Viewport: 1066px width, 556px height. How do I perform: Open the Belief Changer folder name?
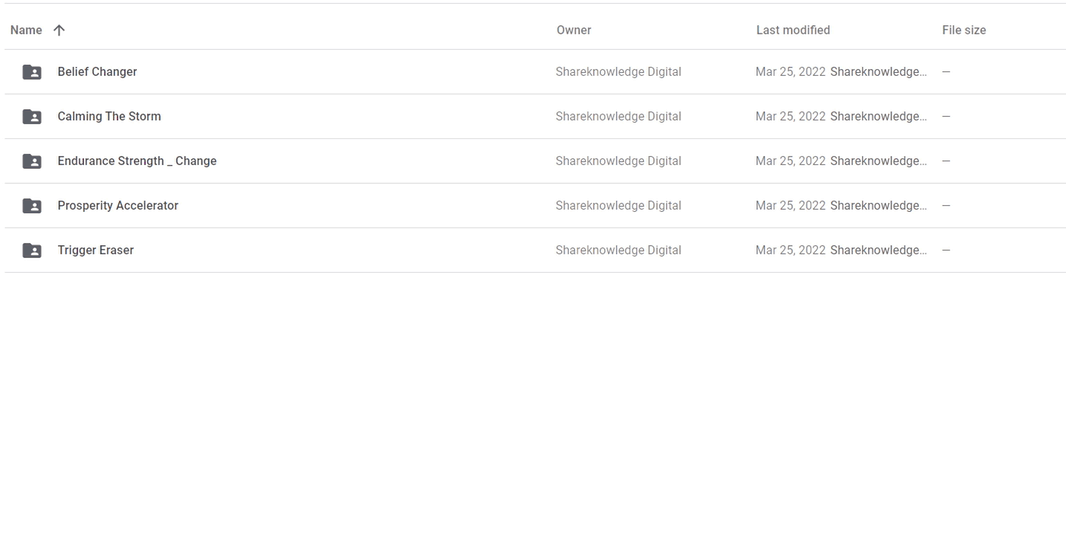pyautogui.click(x=97, y=72)
